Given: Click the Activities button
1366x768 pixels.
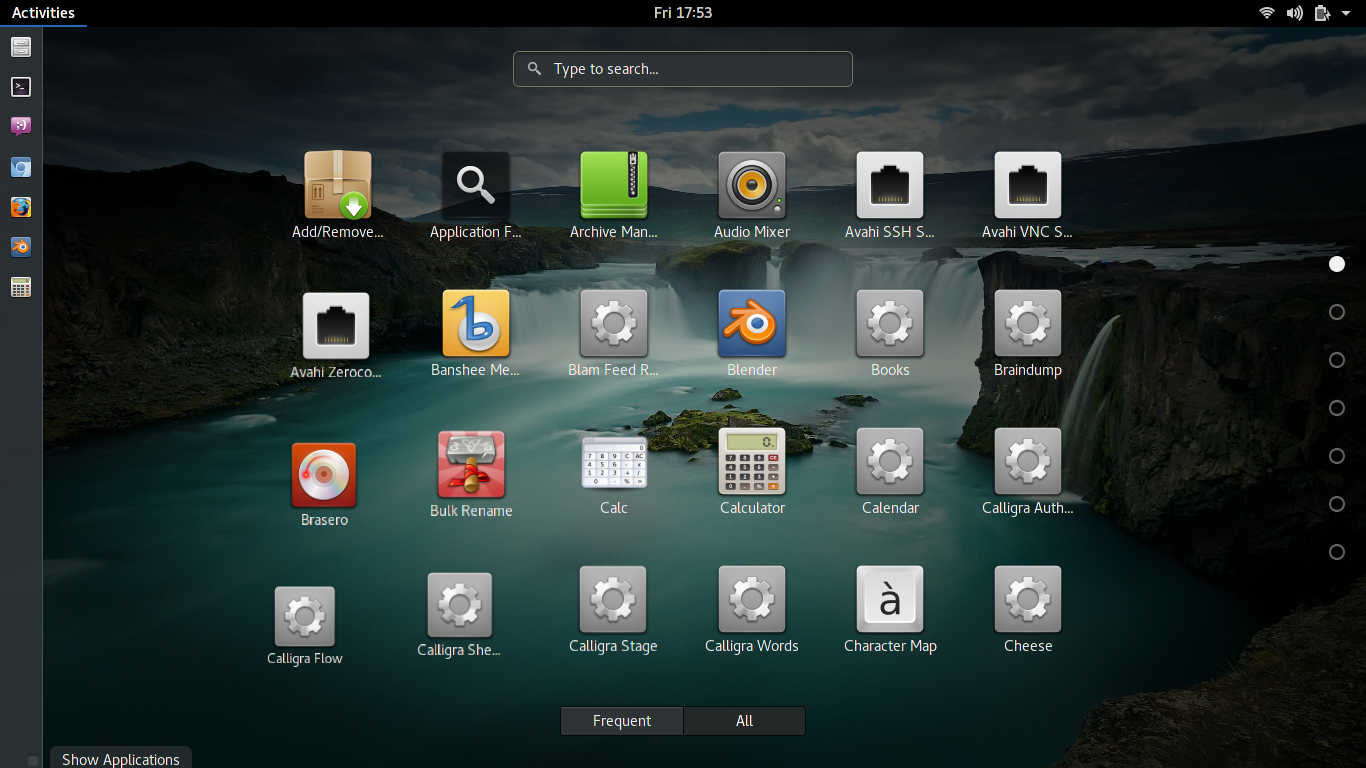Looking at the screenshot, I should pyautogui.click(x=43, y=13).
